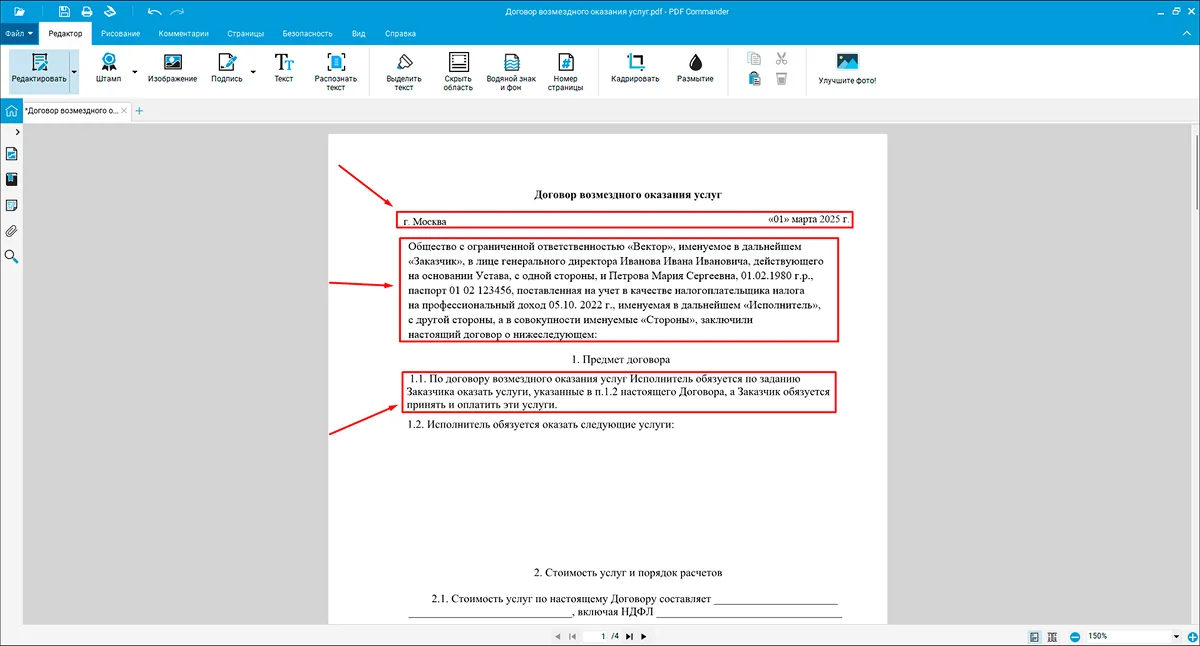Click the paste clipboard icon
The height and width of the screenshot is (646, 1200).
point(756,79)
